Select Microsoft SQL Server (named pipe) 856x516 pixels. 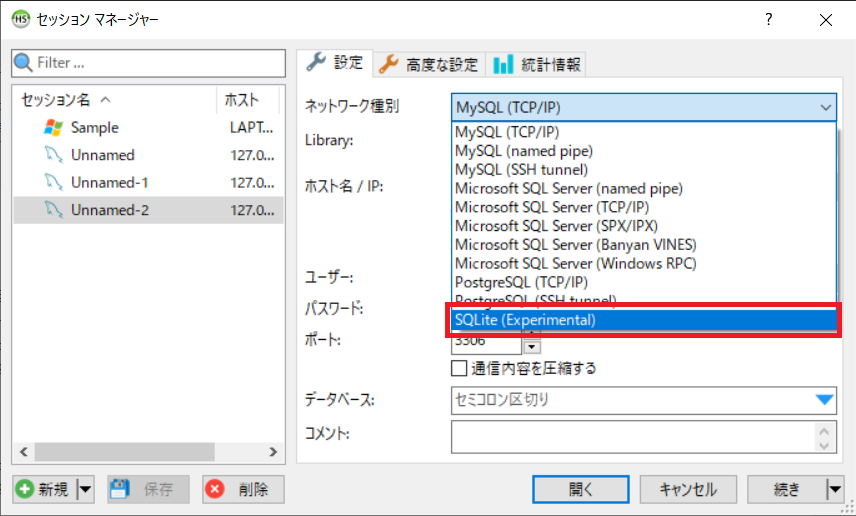pyautogui.click(x=644, y=188)
